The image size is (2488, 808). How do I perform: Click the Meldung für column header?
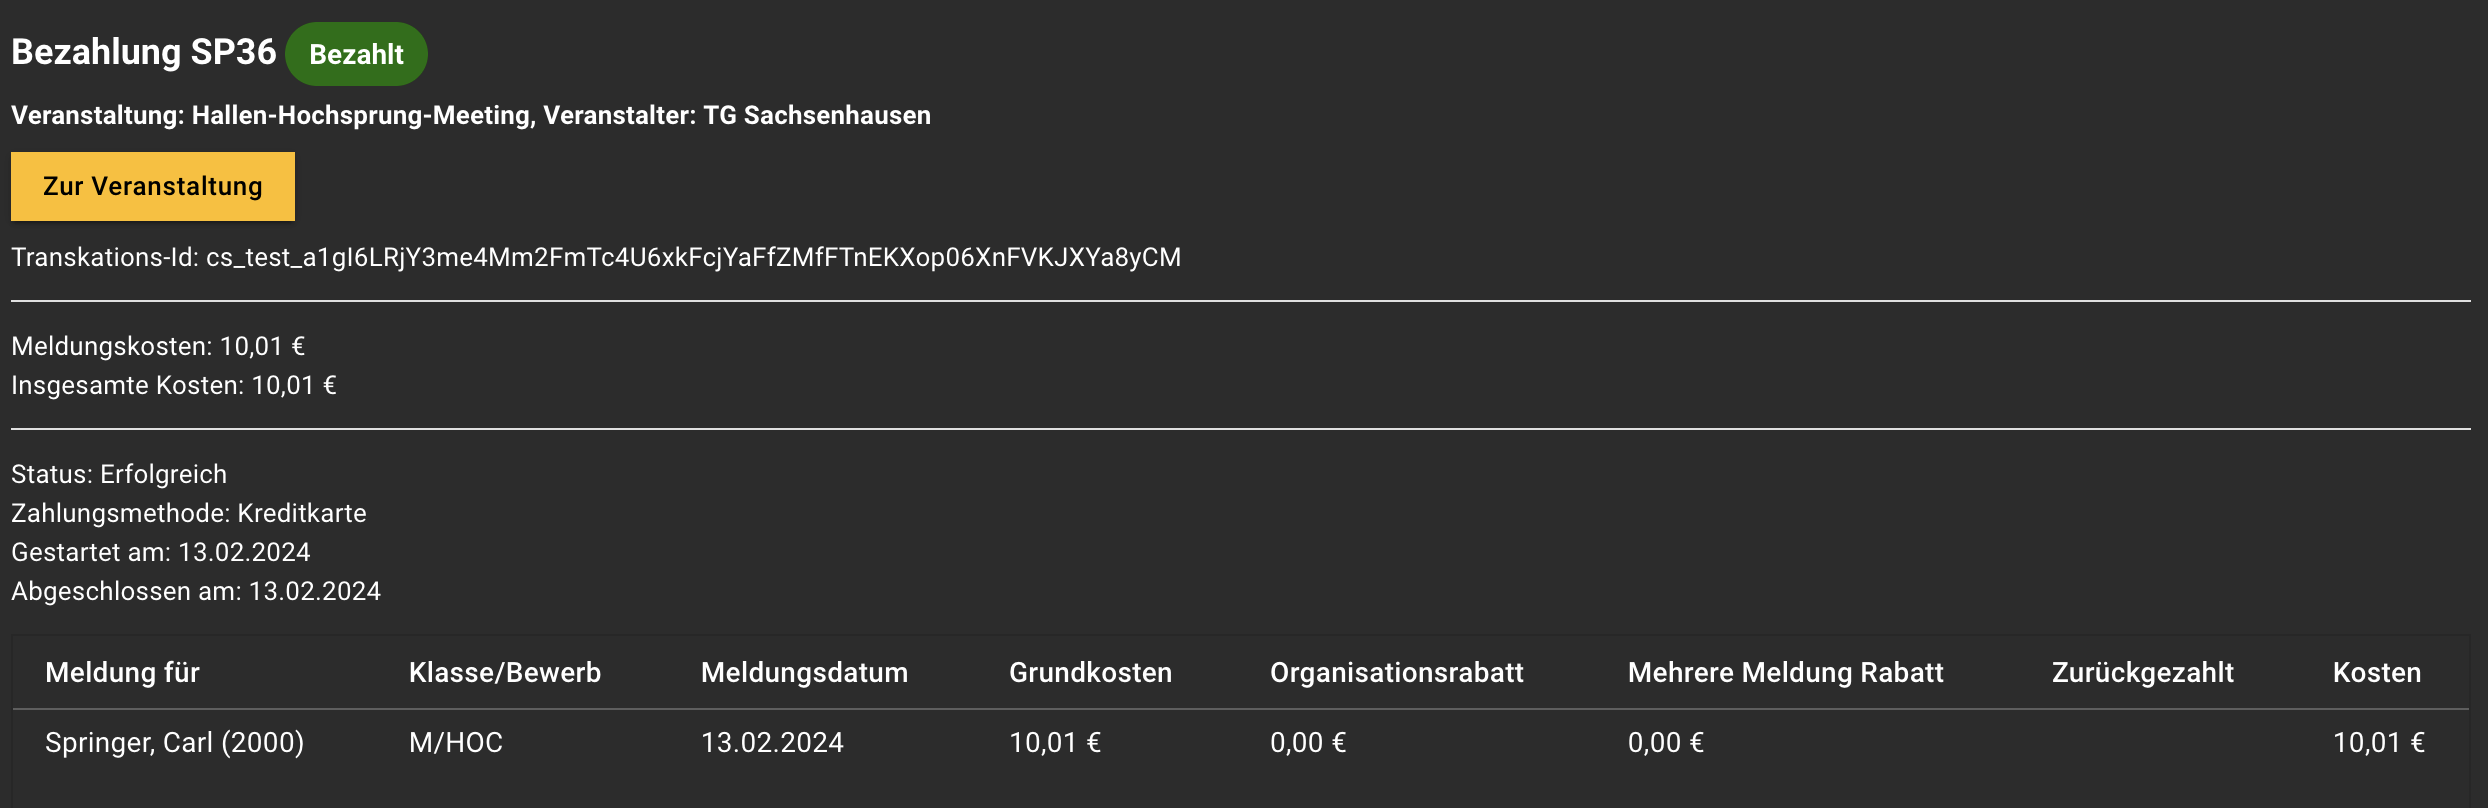(122, 672)
